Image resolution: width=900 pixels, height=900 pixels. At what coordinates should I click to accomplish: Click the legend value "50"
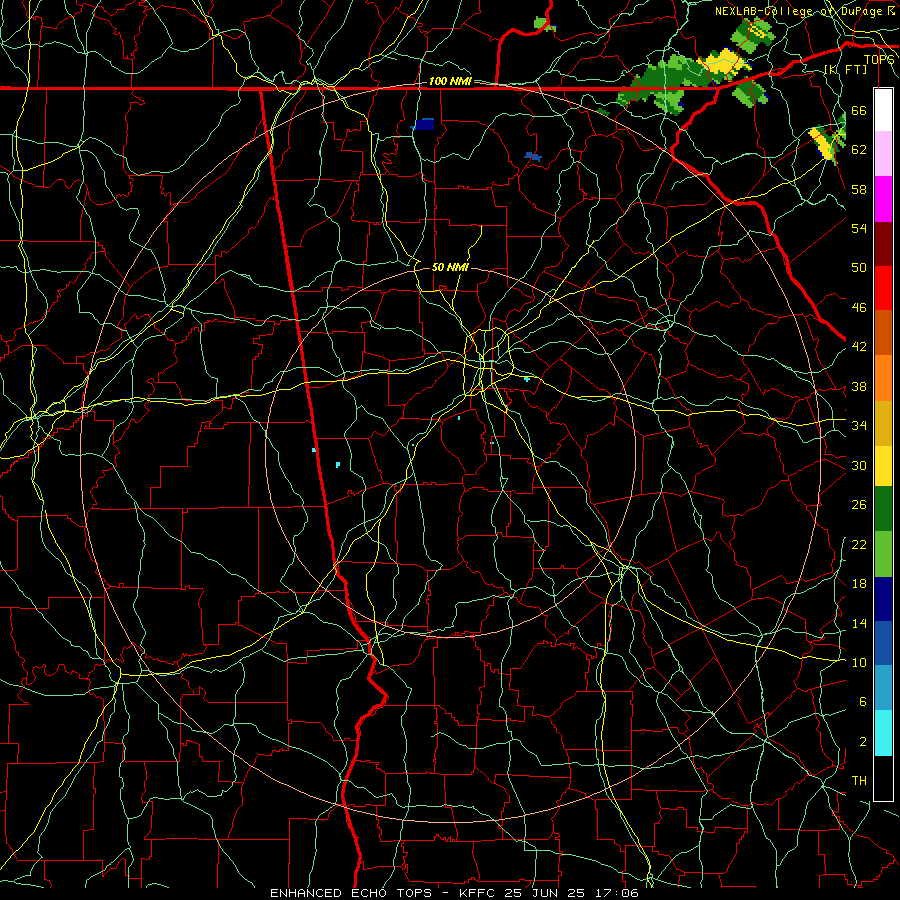[x=859, y=268]
